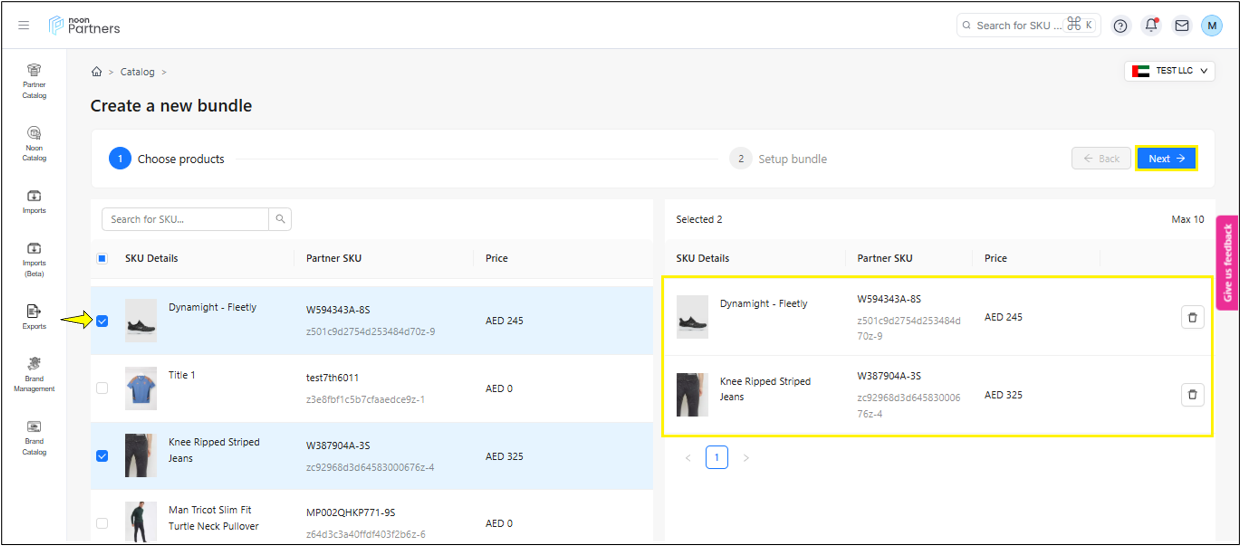This screenshot has height=547, width=1244.
Task: Go to the next page arrow in pagination
Action: (x=746, y=458)
